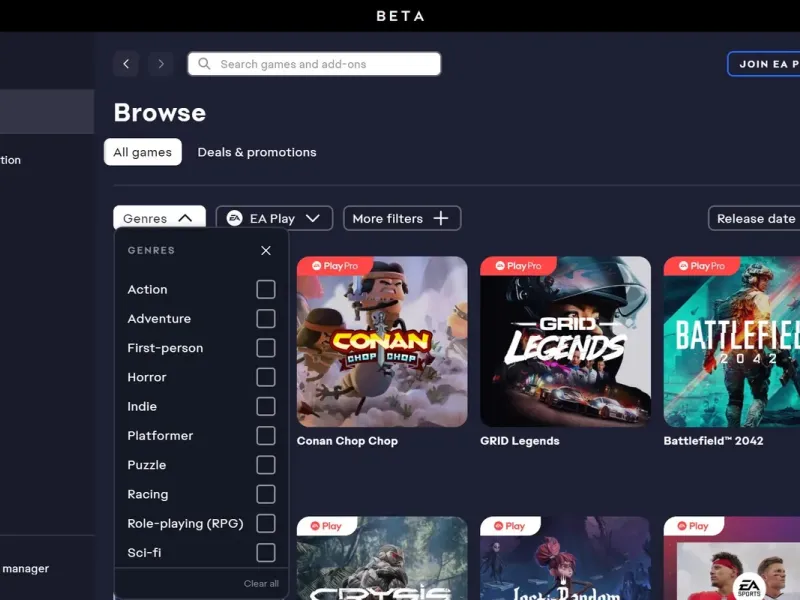Viewport: 800px width, 600px height.
Task: Open the Battlefield 2042 cover art
Action: coord(732,342)
